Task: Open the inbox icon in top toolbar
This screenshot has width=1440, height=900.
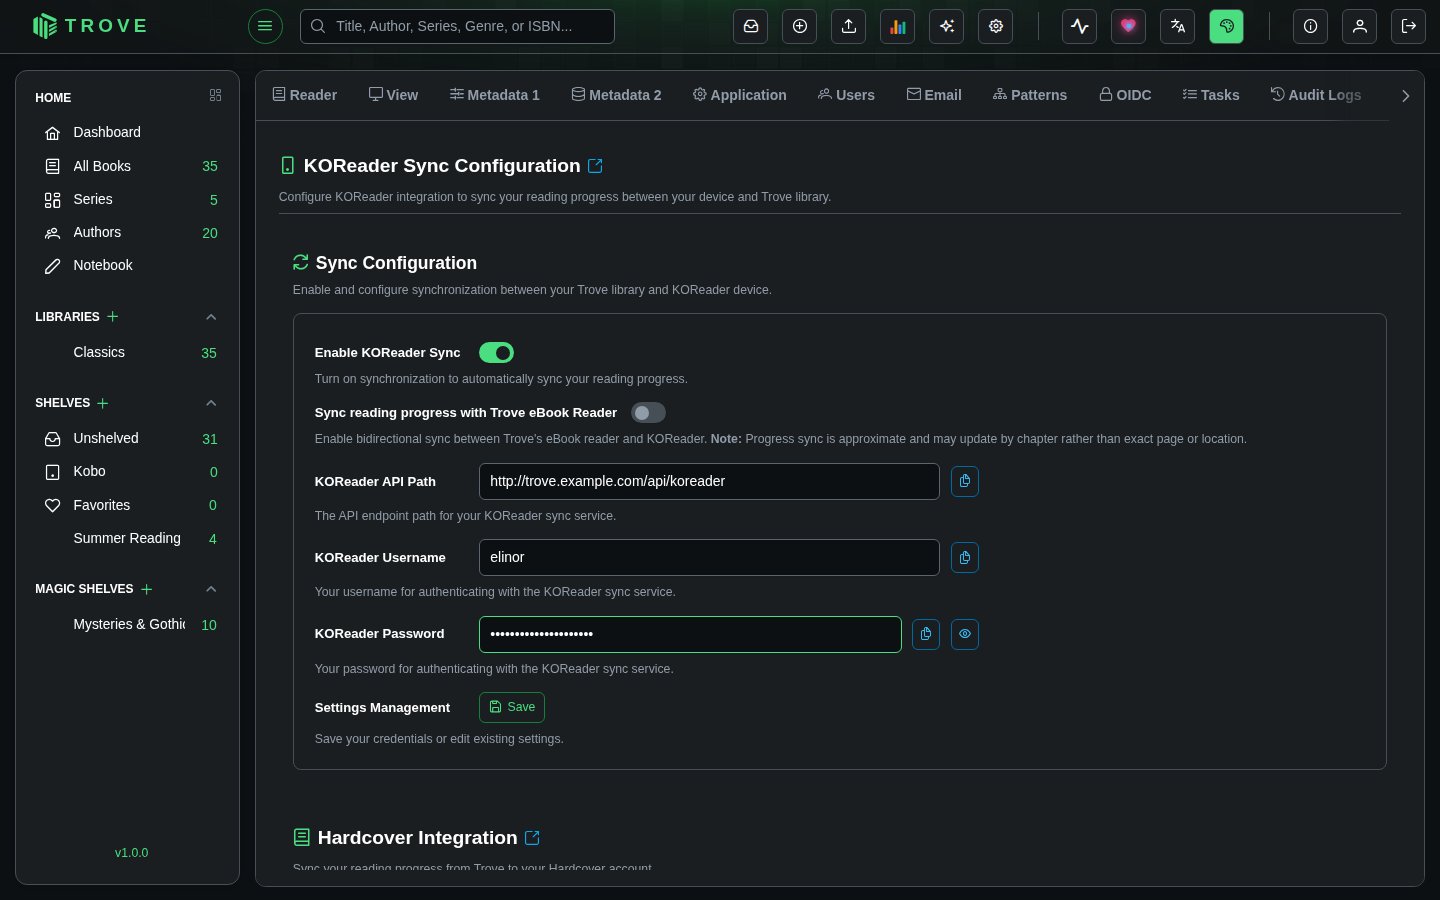Action: (750, 27)
